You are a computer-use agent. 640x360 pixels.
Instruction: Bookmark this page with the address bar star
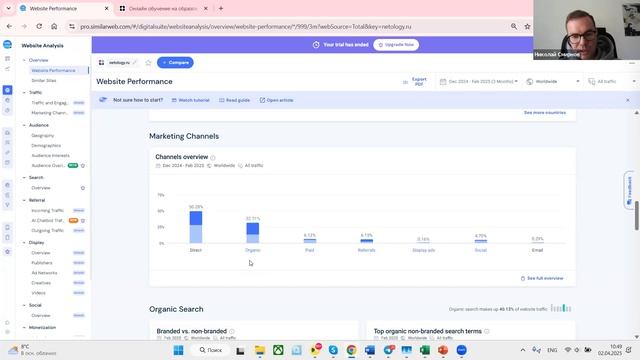pos(527,27)
